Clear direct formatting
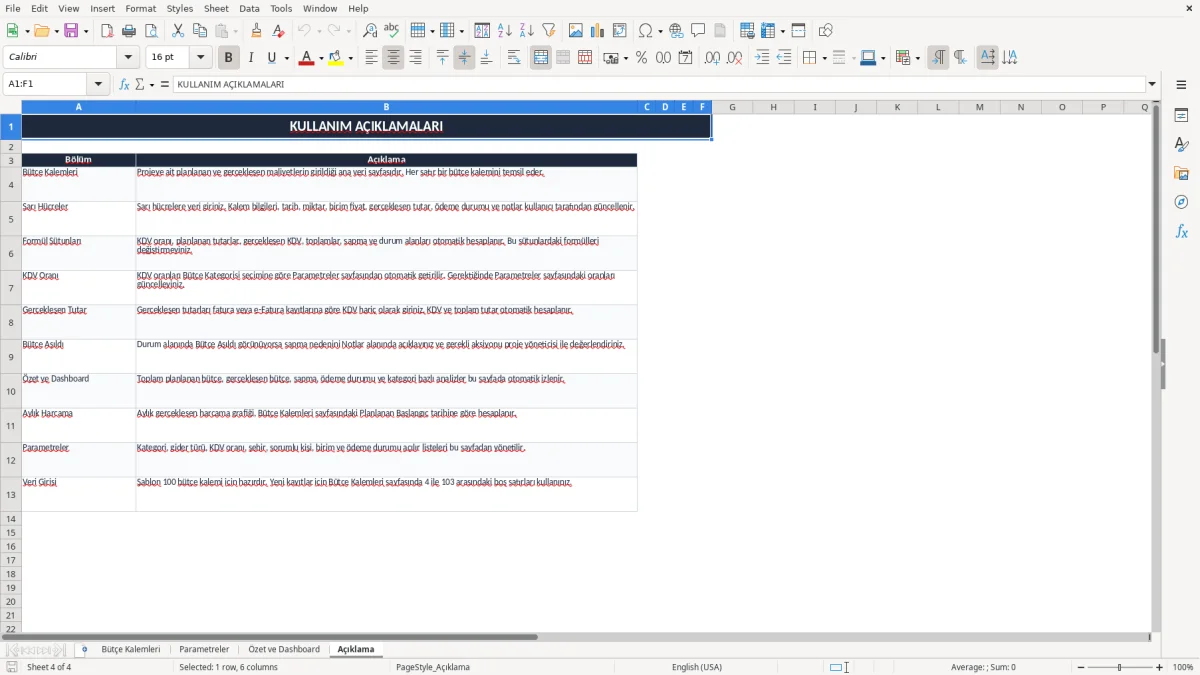Screen dimensions: 1200x675 click(x=278, y=31)
